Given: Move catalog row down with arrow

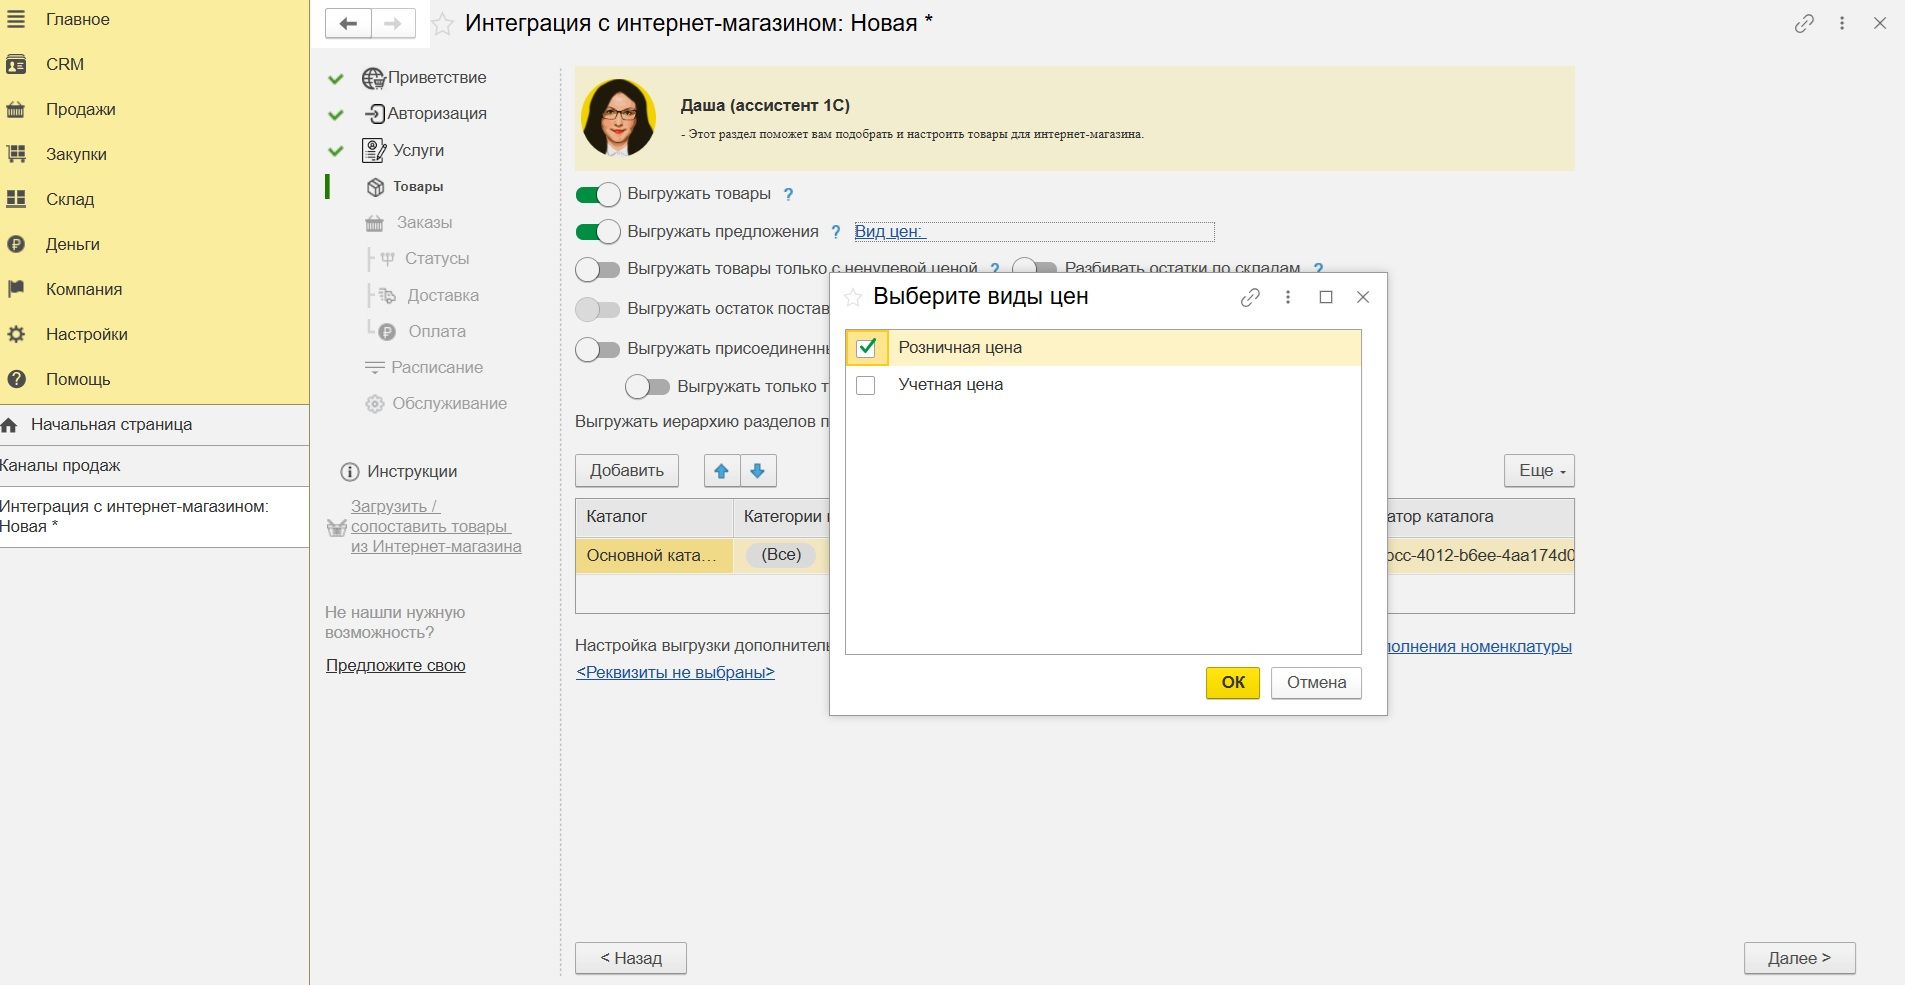Looking at the screenshot, I should pos(758,471).
